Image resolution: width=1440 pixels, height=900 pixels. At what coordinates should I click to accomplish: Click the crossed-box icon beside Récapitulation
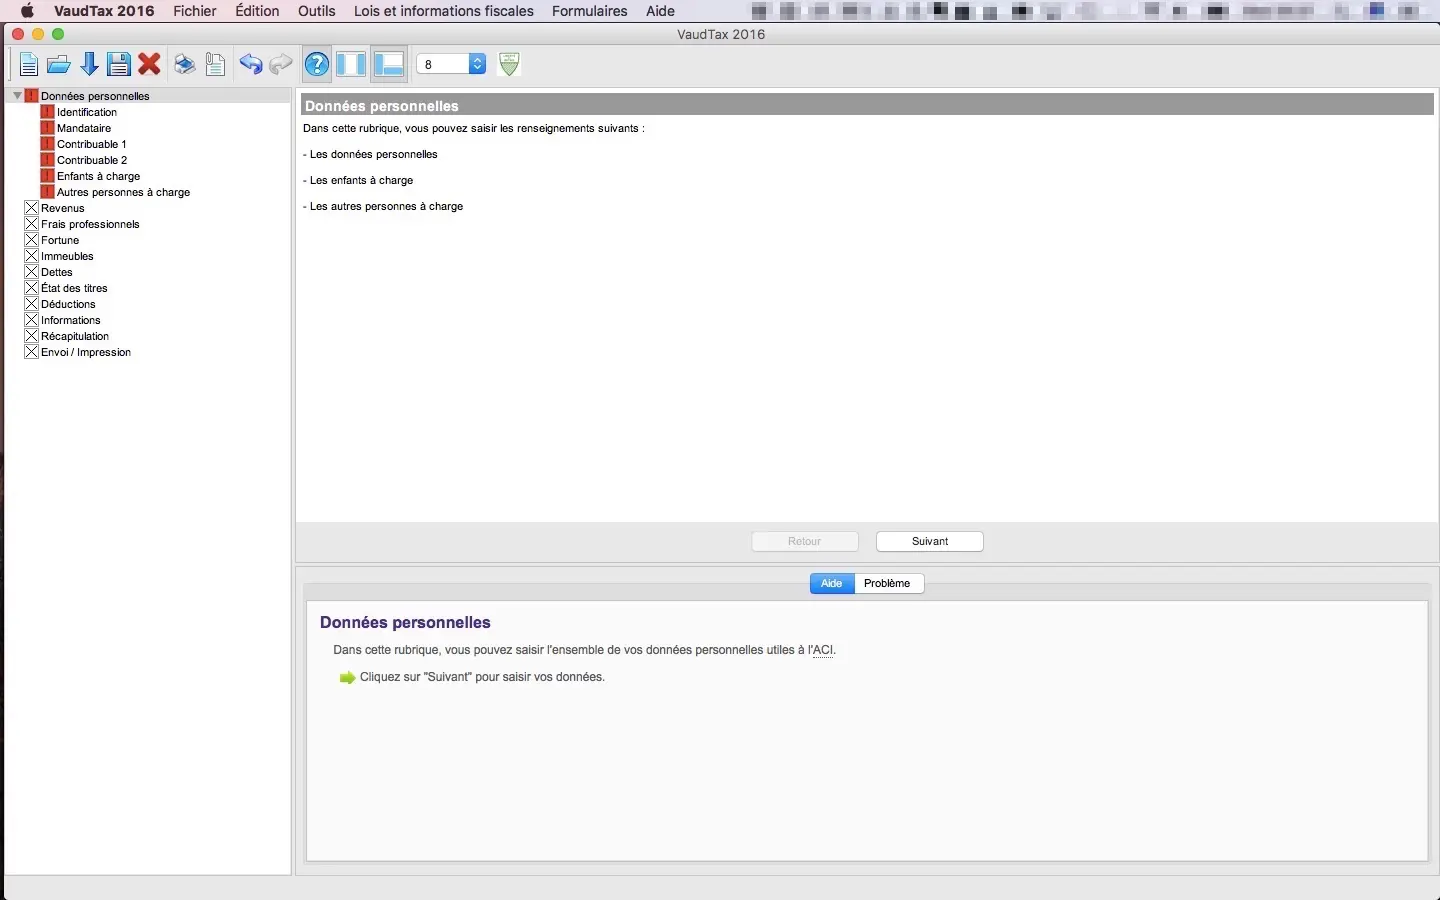(x=31, y=336)
